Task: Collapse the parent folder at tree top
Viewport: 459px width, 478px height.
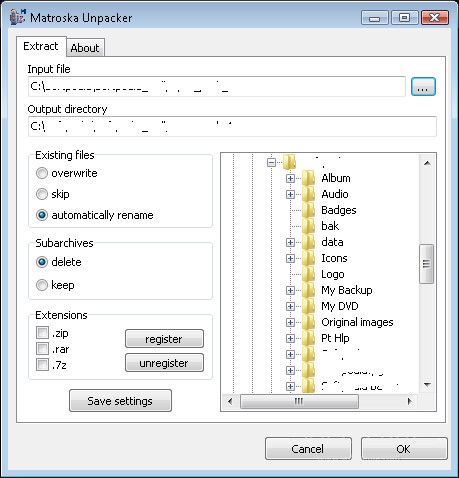Action: click(271, 162)
